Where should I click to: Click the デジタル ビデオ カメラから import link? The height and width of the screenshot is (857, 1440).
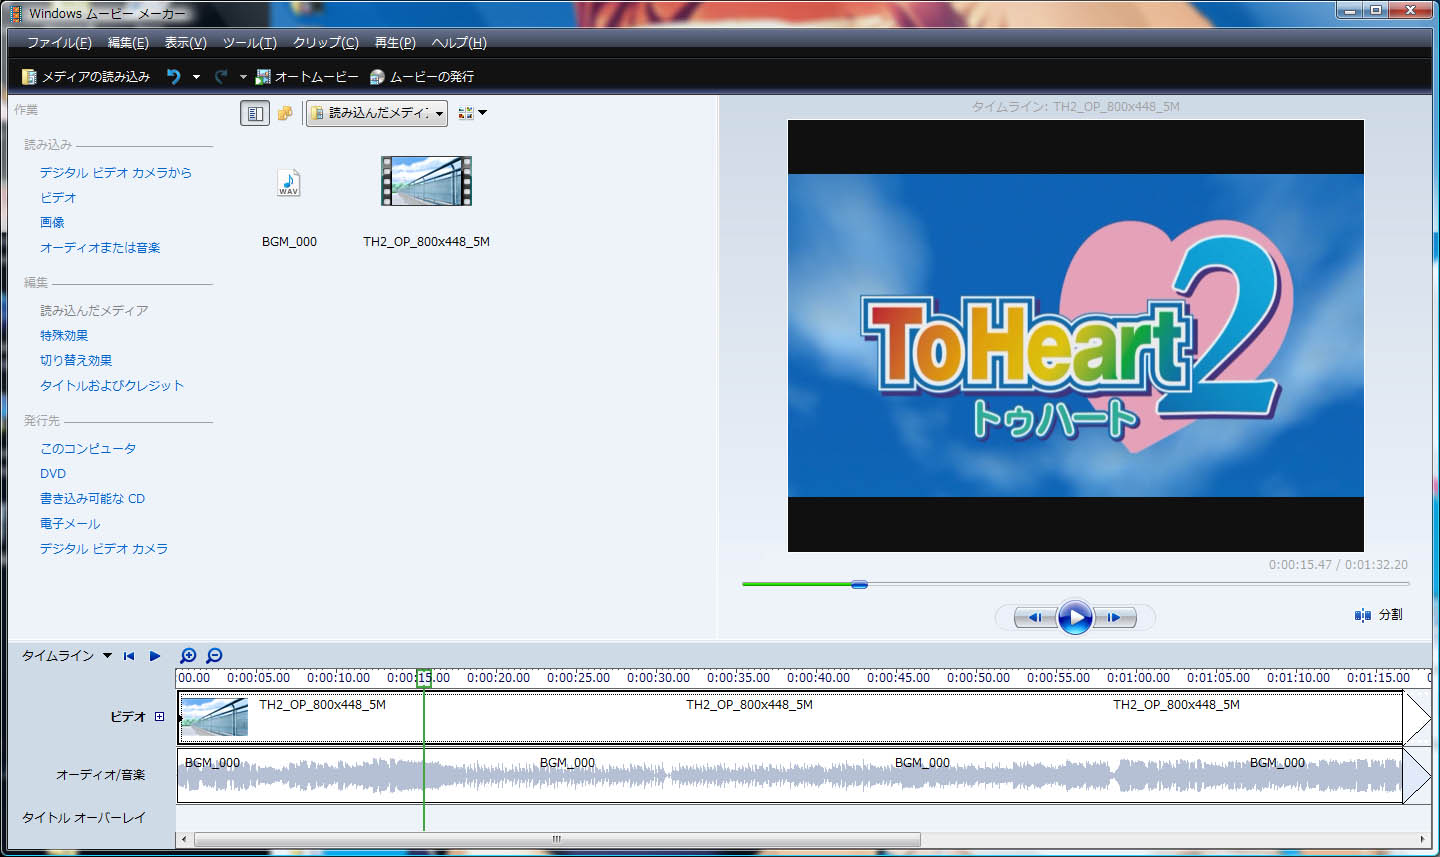(115, 172)
